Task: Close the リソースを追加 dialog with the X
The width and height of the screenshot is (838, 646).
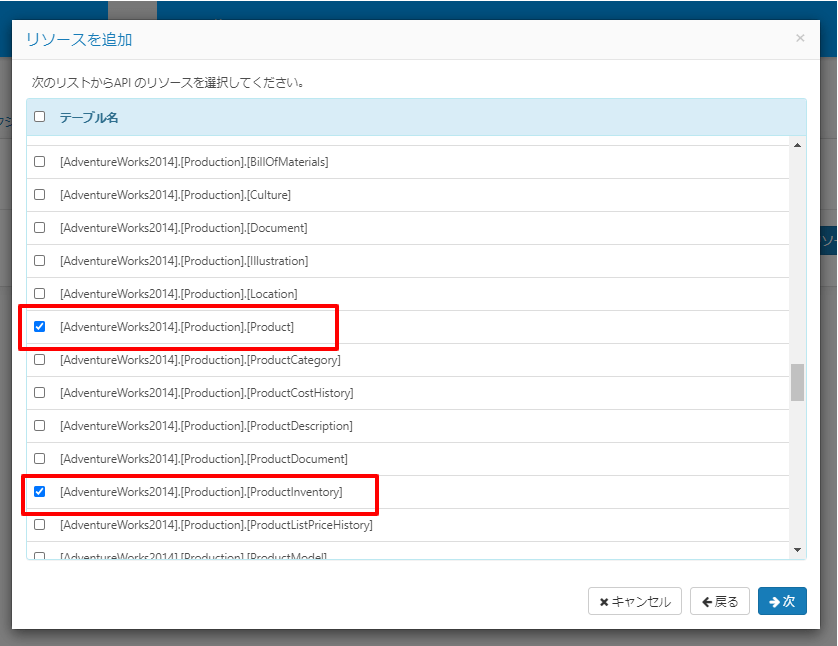Action: coord(800,38)
